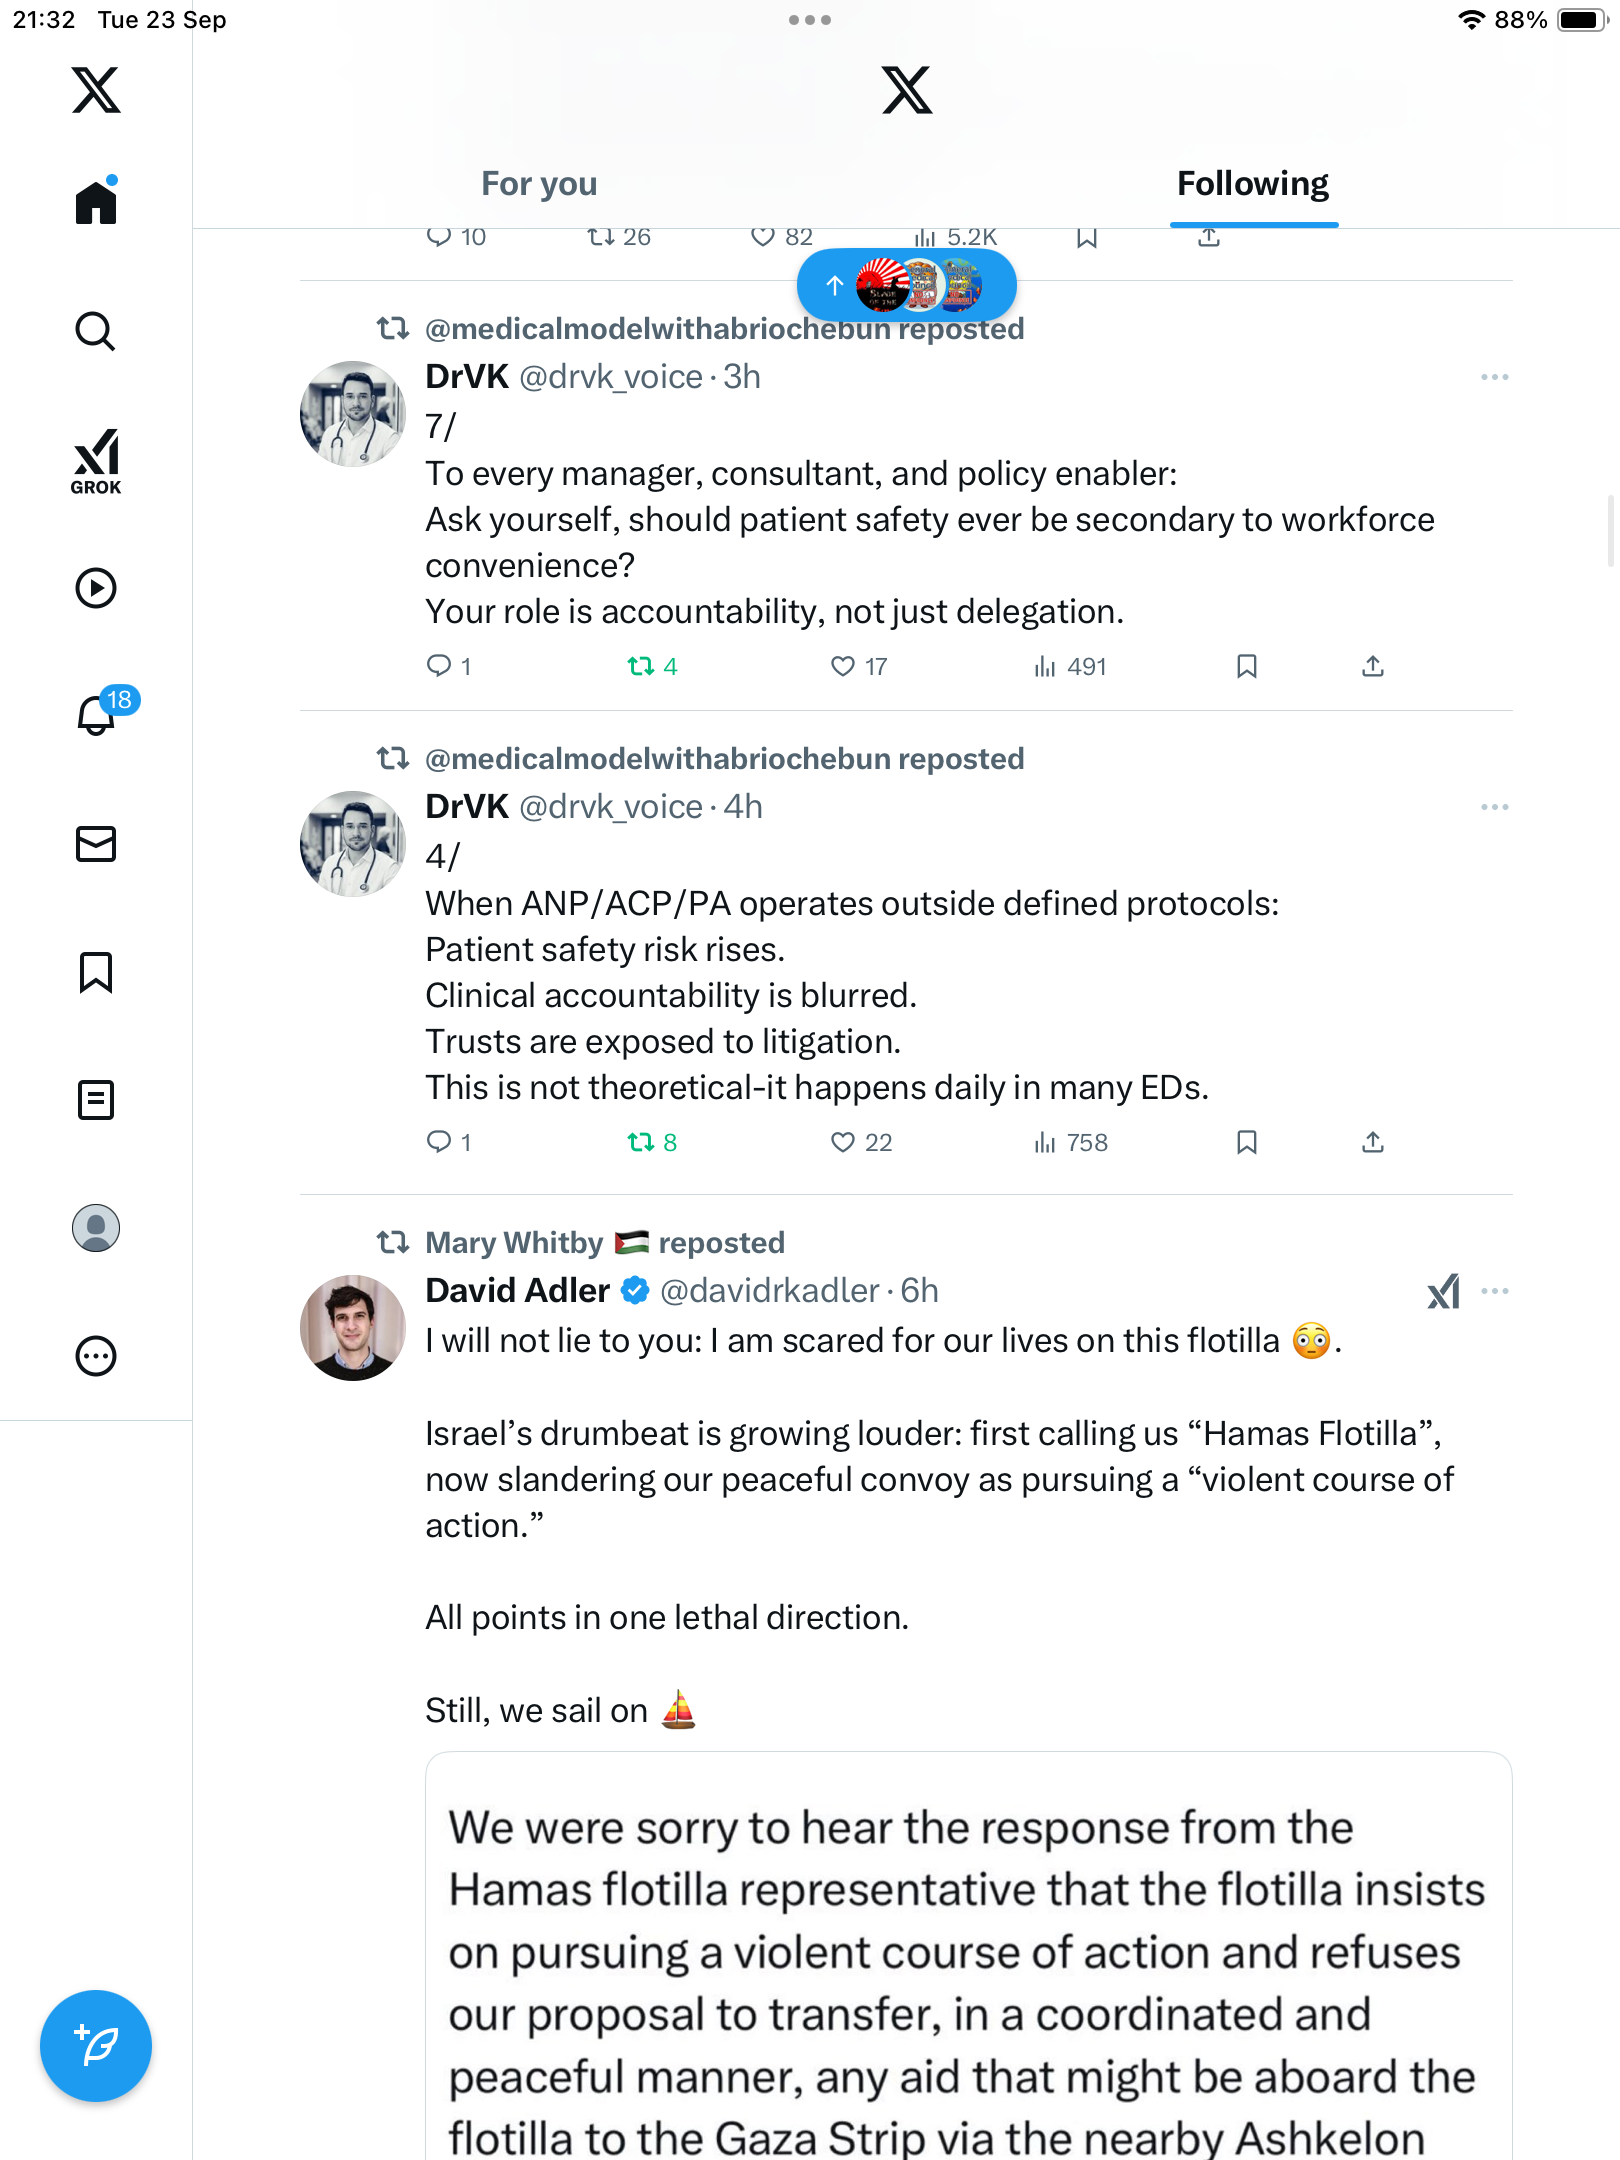Jump to new posts pill

(x=906, y=286)
